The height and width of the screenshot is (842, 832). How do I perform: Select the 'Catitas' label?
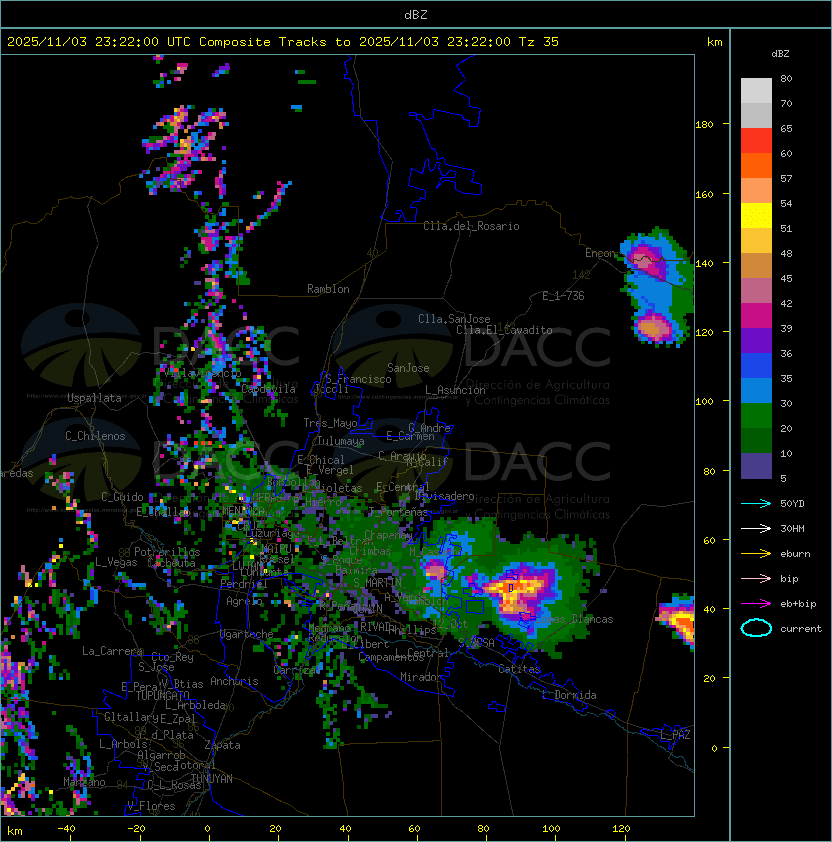(519, 670)
